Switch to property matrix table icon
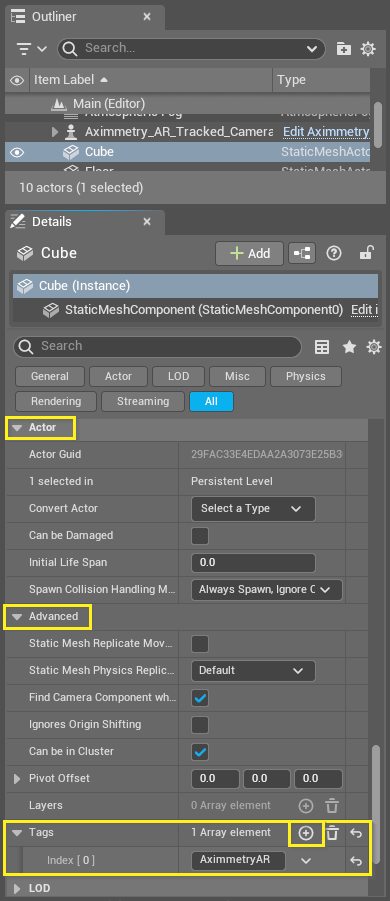390x901 pixels. coord(322,346)
